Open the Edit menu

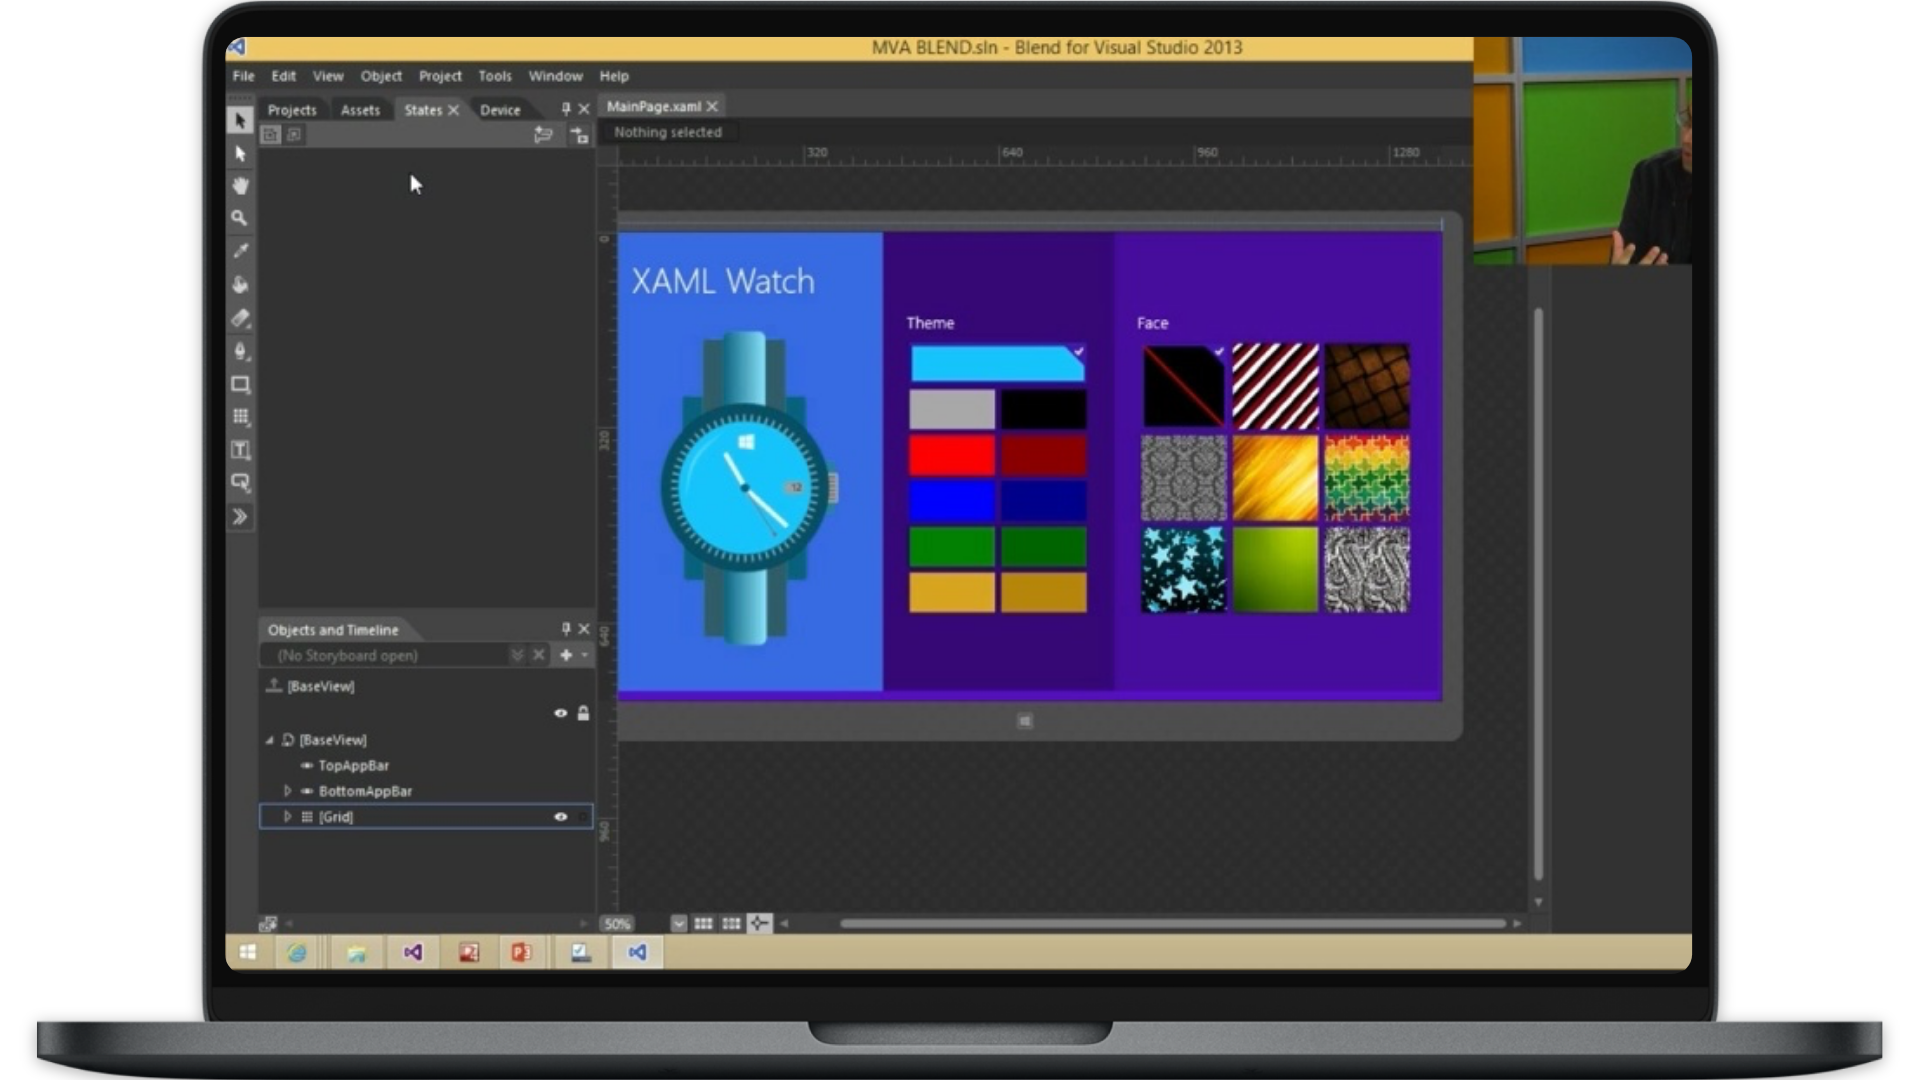coord(283,76)
